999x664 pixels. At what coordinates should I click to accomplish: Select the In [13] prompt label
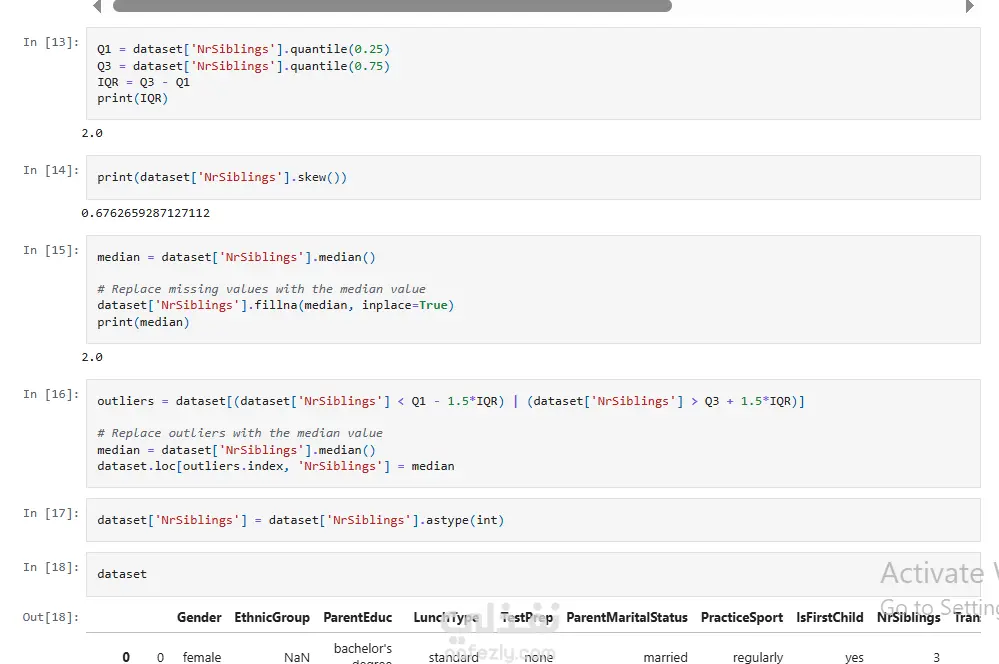tap(51, 42)
